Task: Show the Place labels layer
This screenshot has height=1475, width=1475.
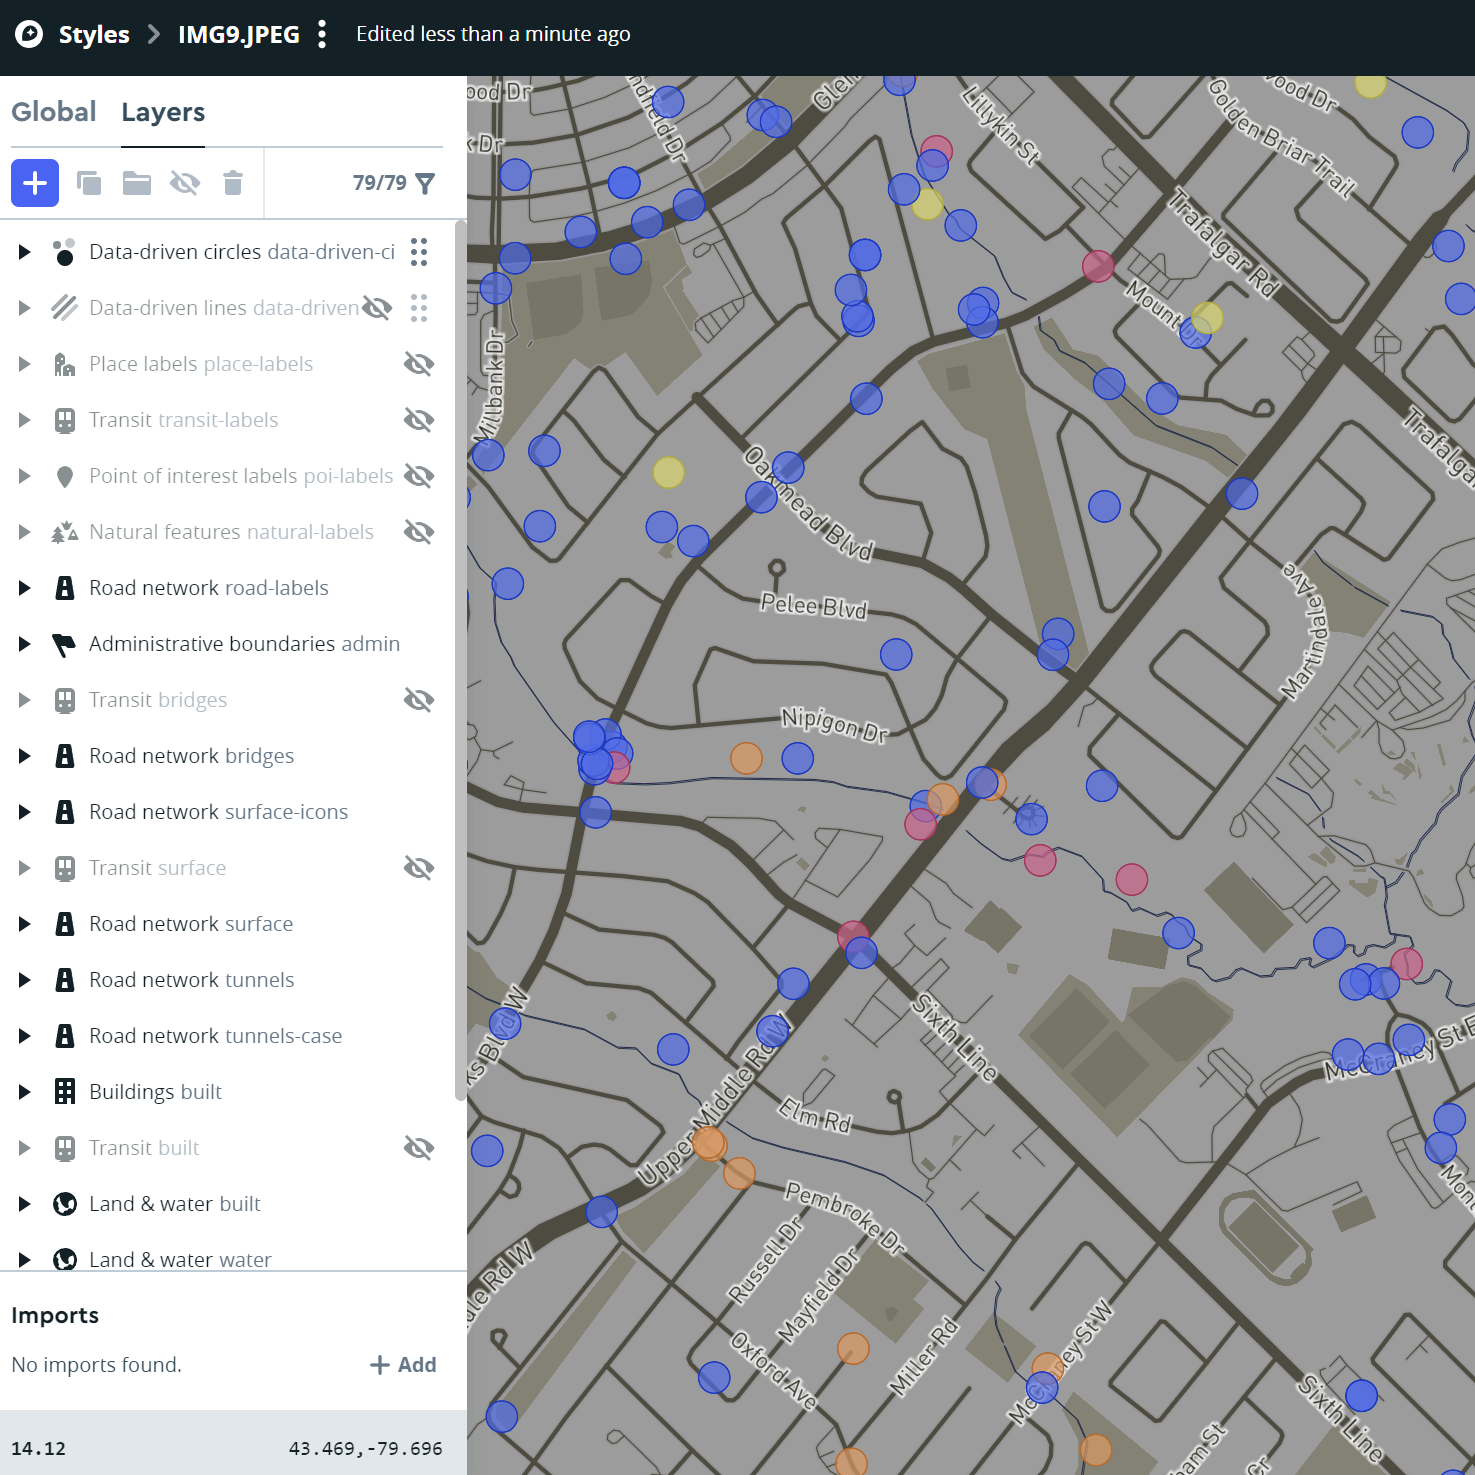Action: 419,364
